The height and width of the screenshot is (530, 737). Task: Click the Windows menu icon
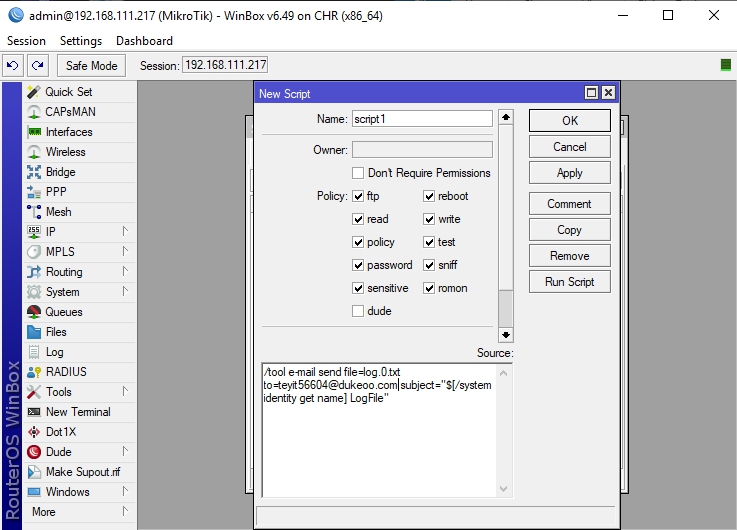click(x=34, y=491)
